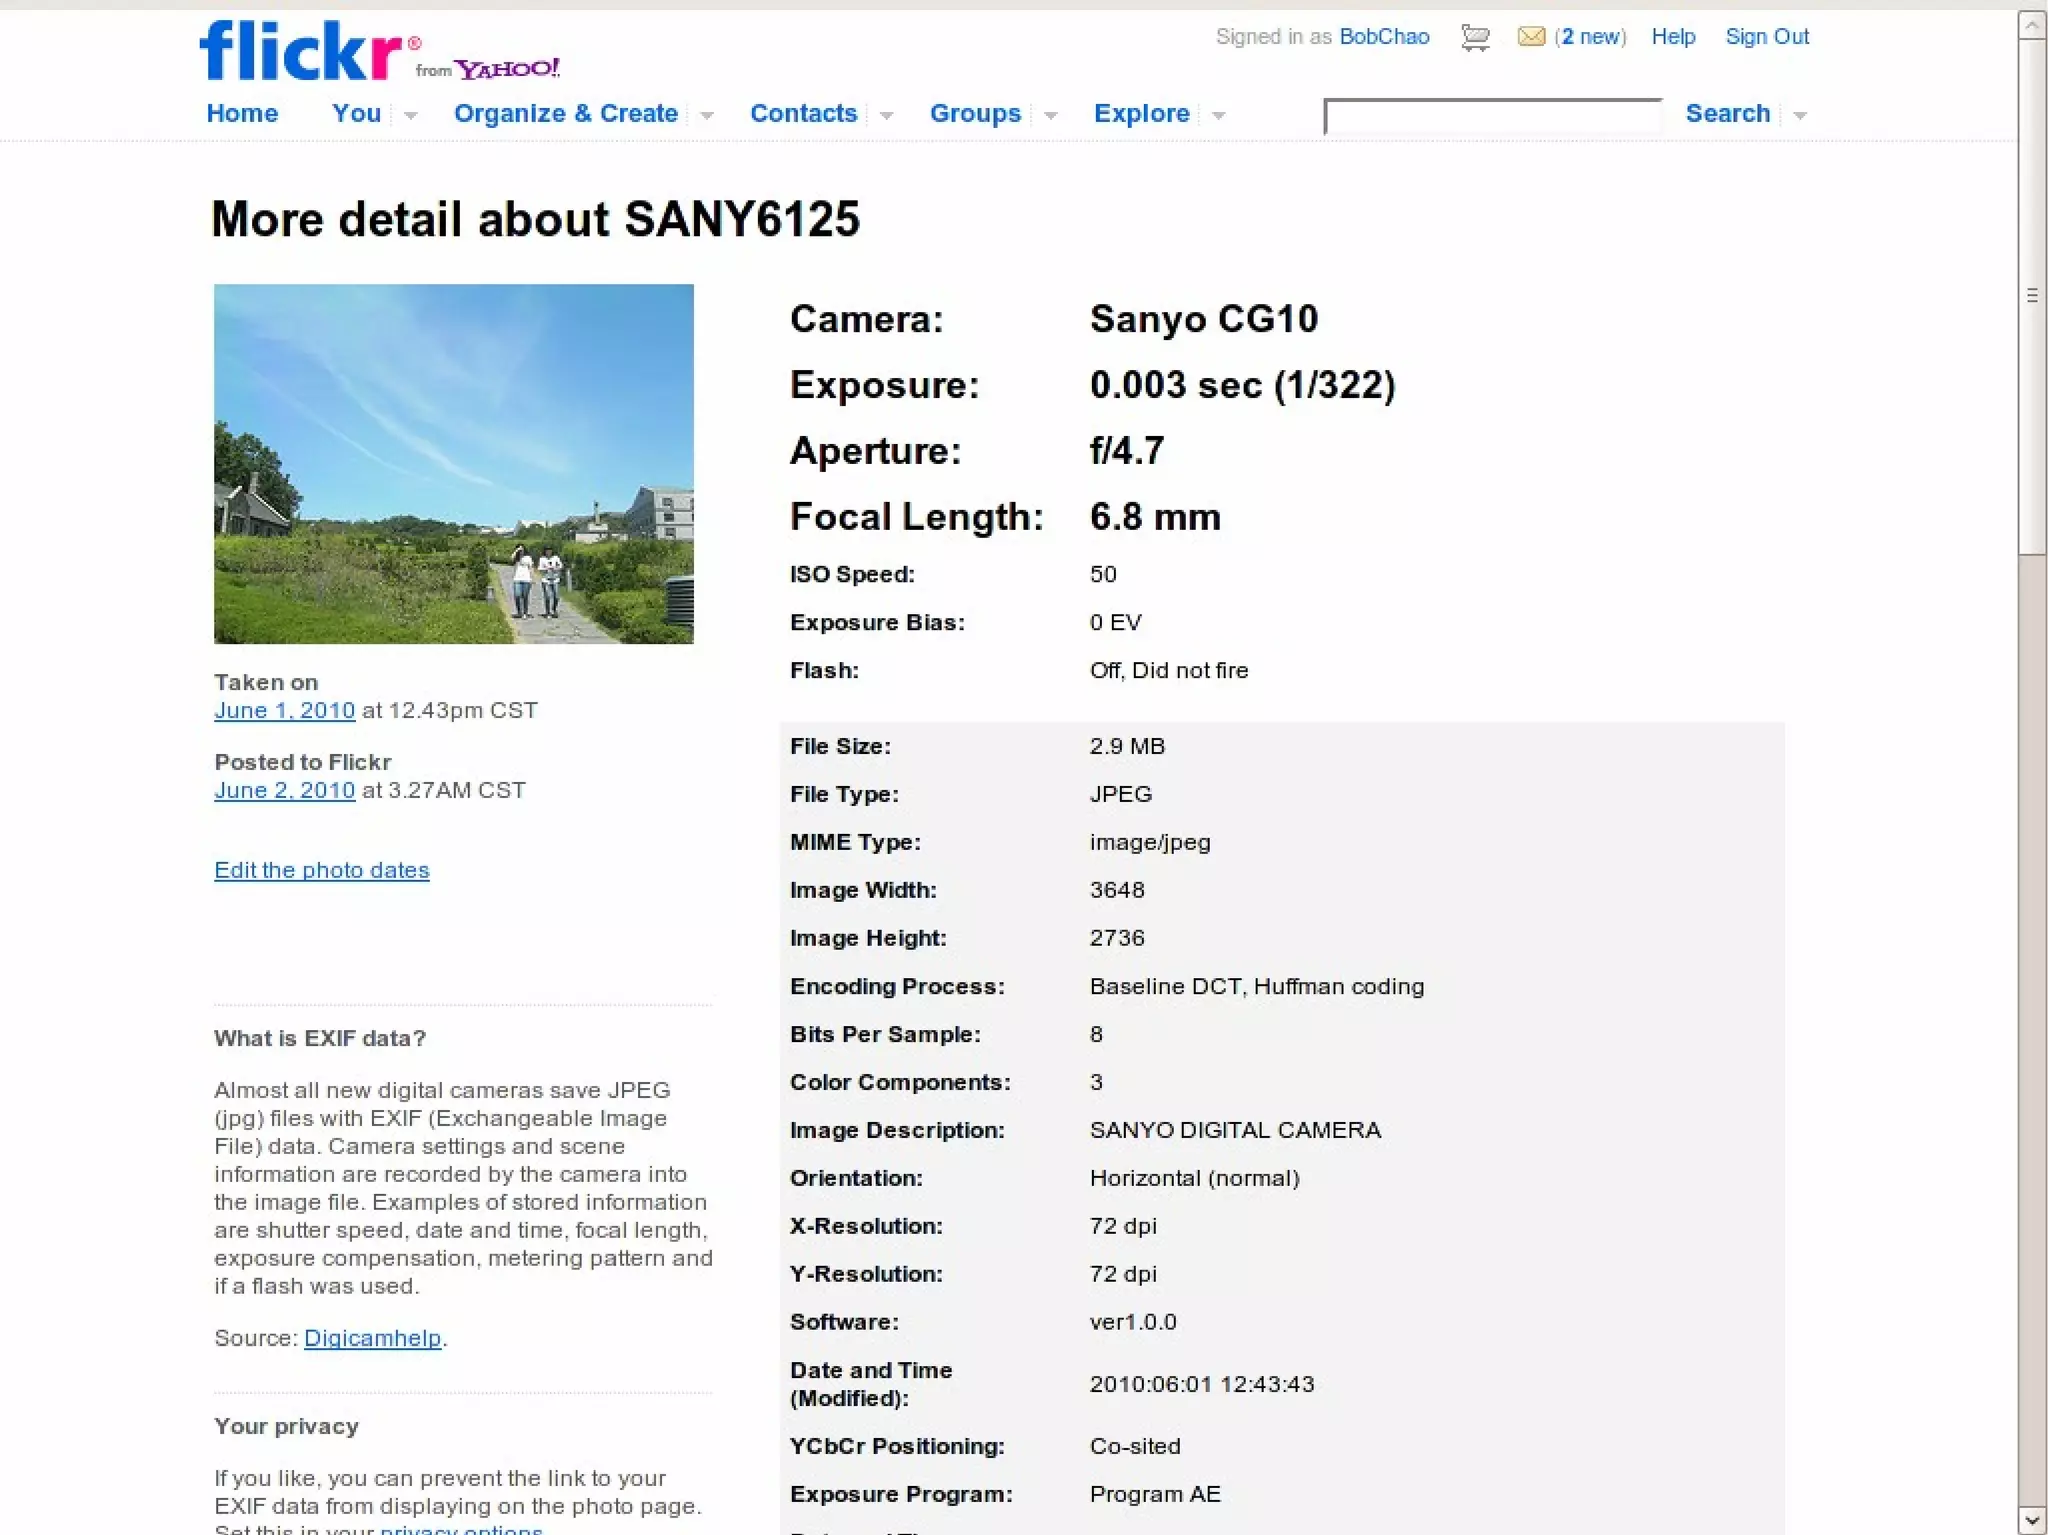Open the SANY6125 photo thumbnail
The height and width of the screenshot is (1535, 2048).
453,463
